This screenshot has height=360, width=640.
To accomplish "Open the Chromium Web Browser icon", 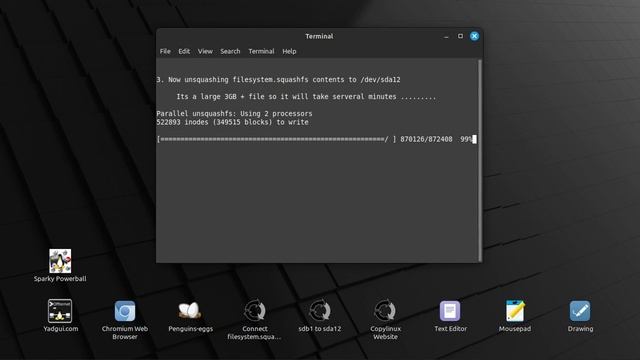I will 125,311.
